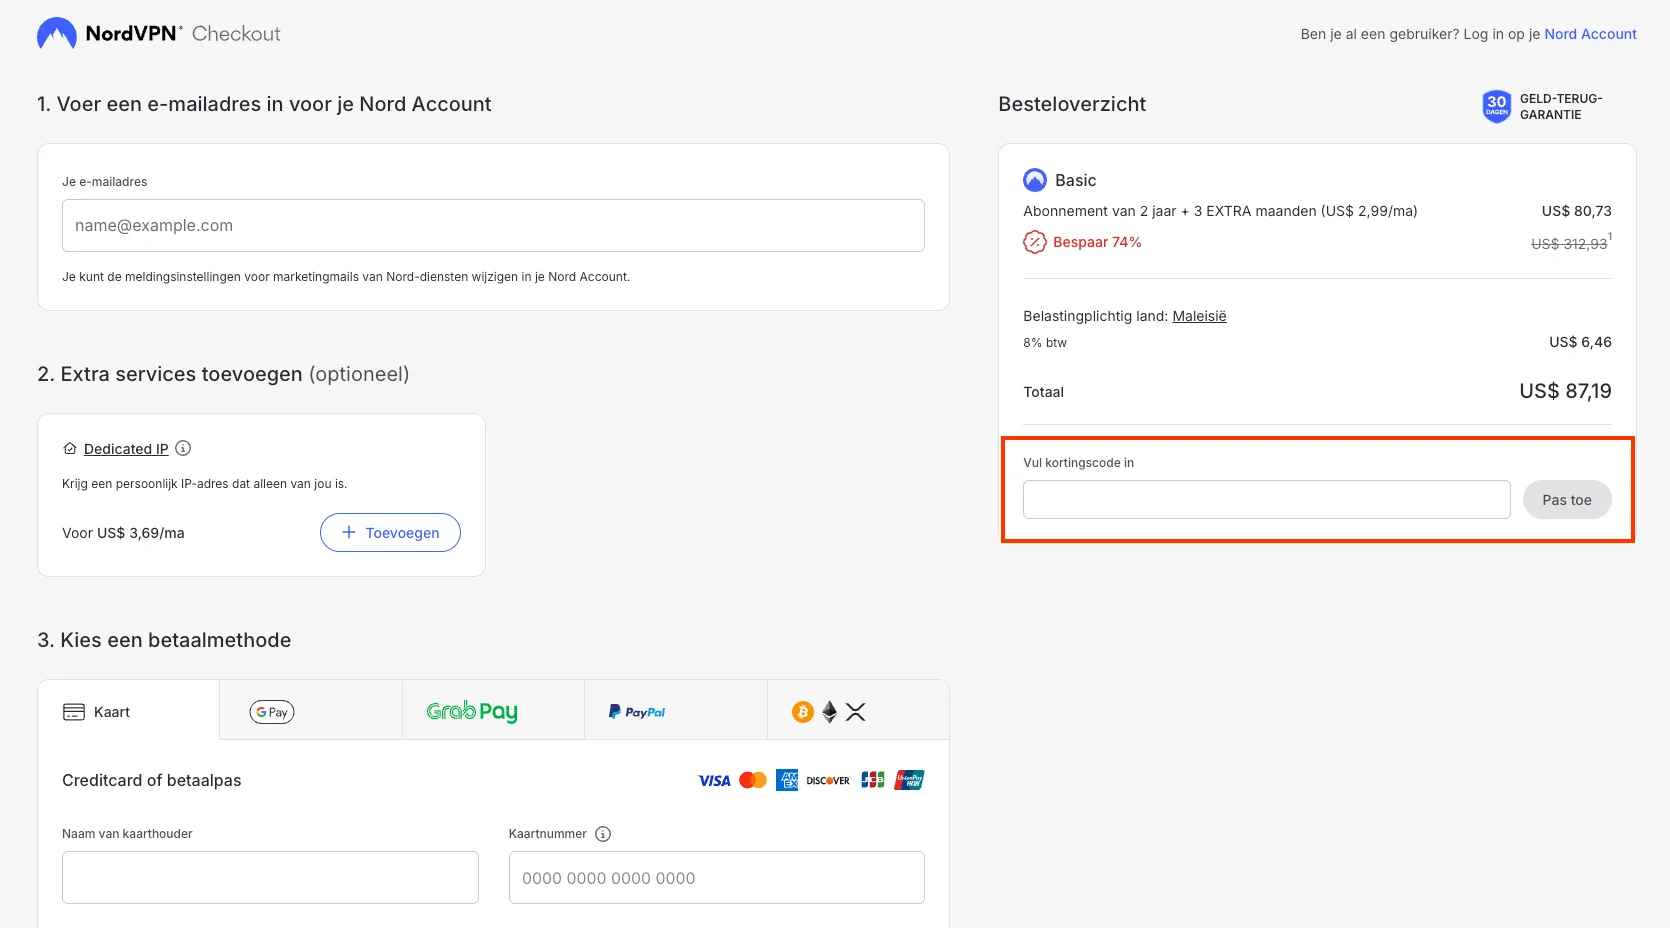Click the Mastercard logo
This screenshot has width=1670, height=928.
click(753, 780)
